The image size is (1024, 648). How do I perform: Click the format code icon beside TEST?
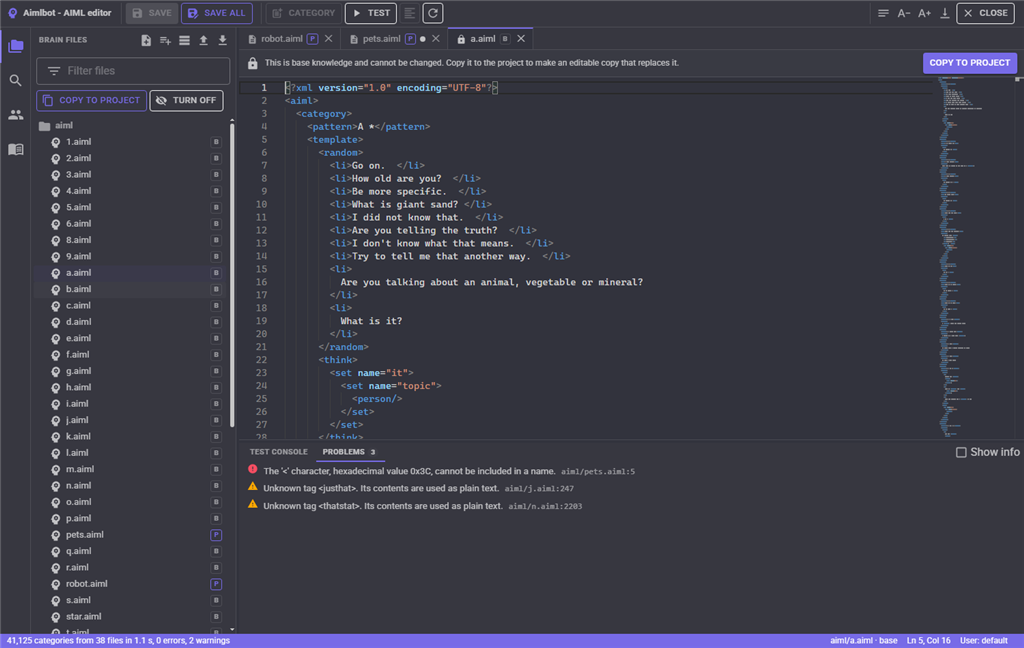click(409, 13)
